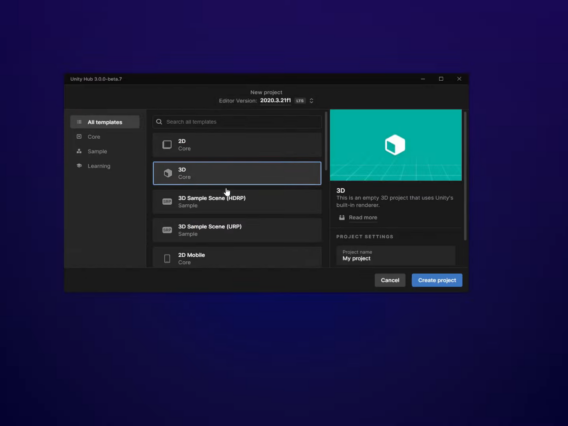Choose the 3D Sample Scene (HDRP) template
This screenshot has height=426, width=568.
pyautogui.click(x=237, y=202)
